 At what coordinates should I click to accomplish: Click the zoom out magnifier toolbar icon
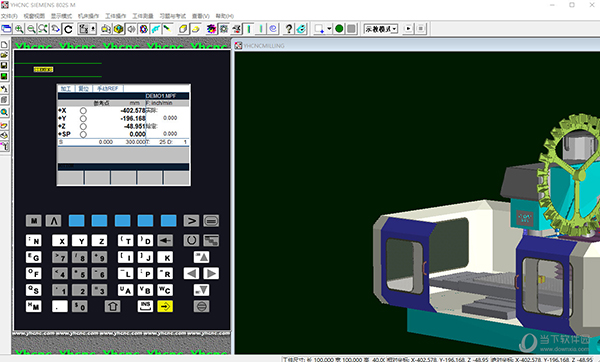tap(31, 29)
